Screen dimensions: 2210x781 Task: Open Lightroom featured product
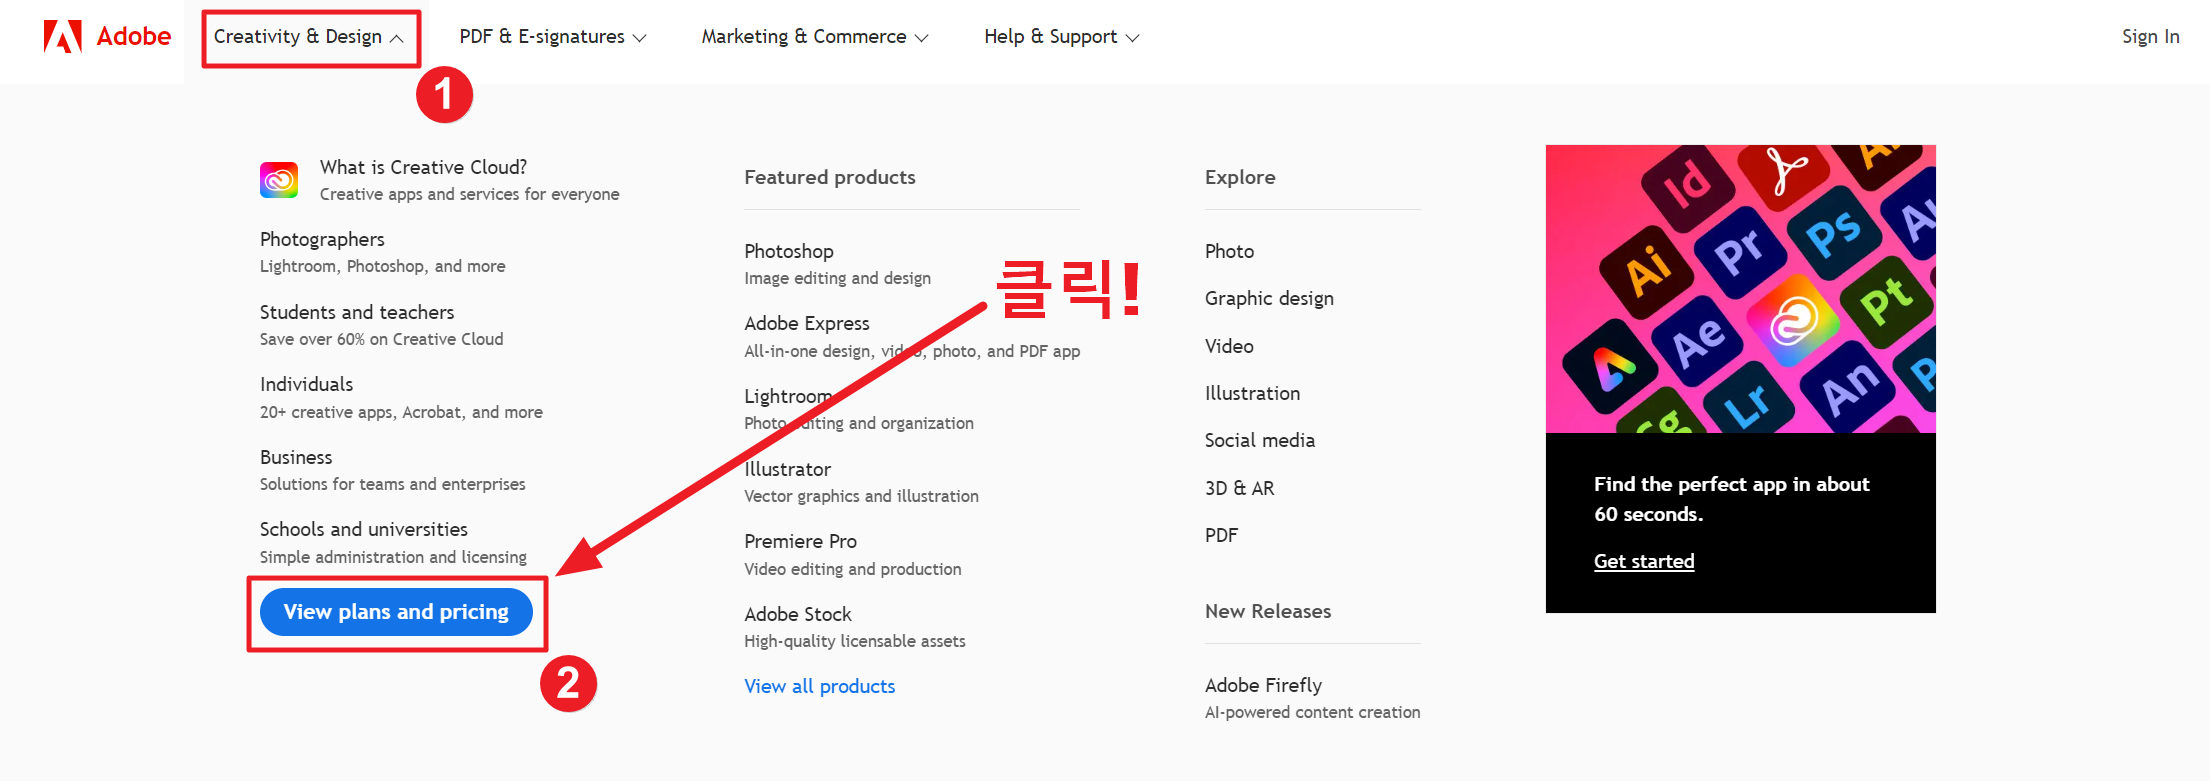coord(859,409)
